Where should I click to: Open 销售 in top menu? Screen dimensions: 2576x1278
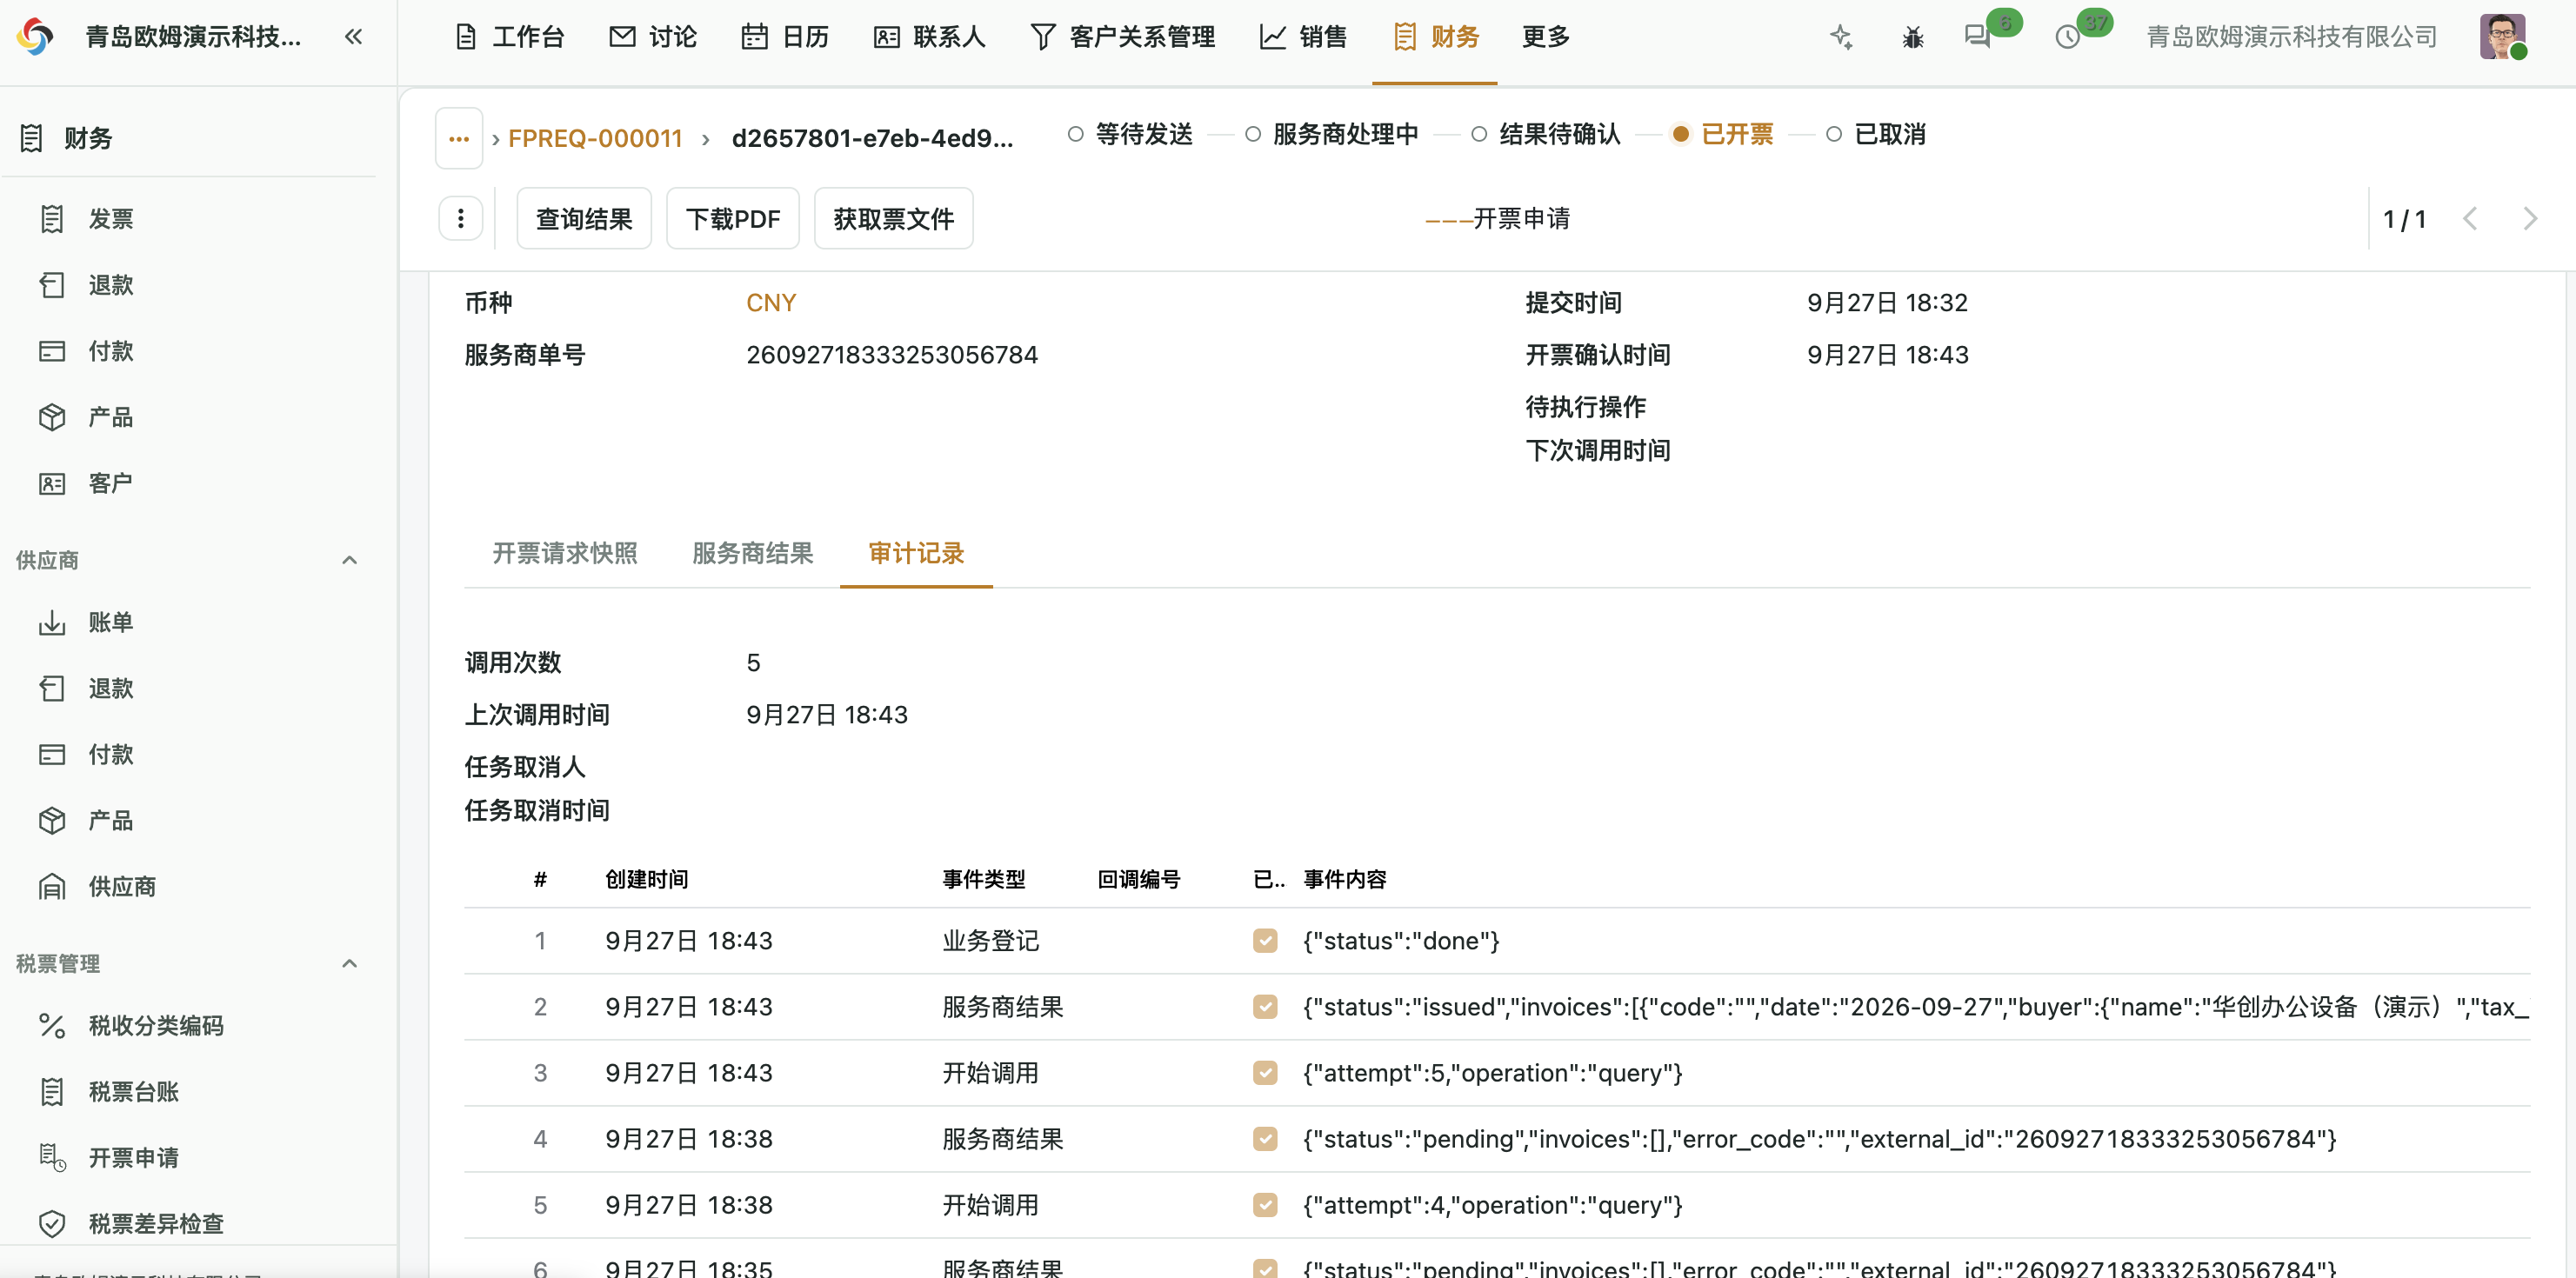(1304, 37)
